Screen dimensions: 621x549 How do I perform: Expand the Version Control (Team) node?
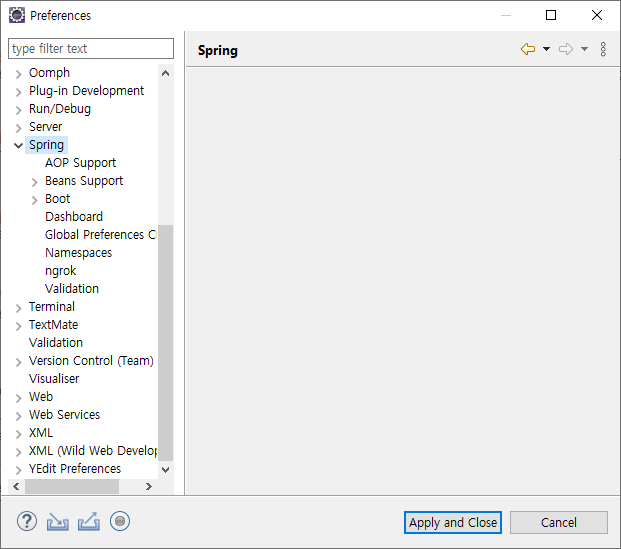(x=18, y=362)
